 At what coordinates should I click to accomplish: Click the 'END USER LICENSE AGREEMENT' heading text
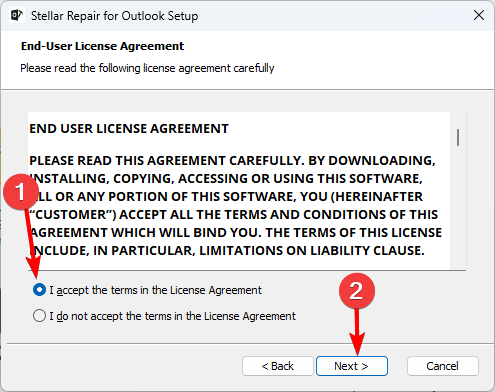(129, 129)
